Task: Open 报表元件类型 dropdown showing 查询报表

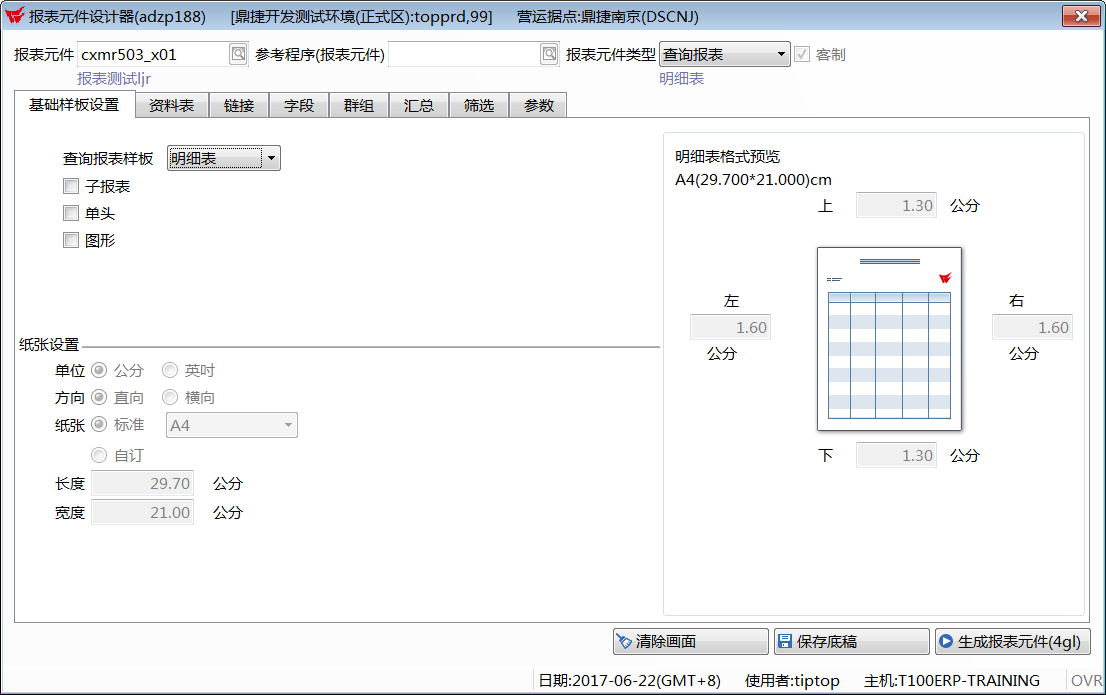Action: (724, 54)
